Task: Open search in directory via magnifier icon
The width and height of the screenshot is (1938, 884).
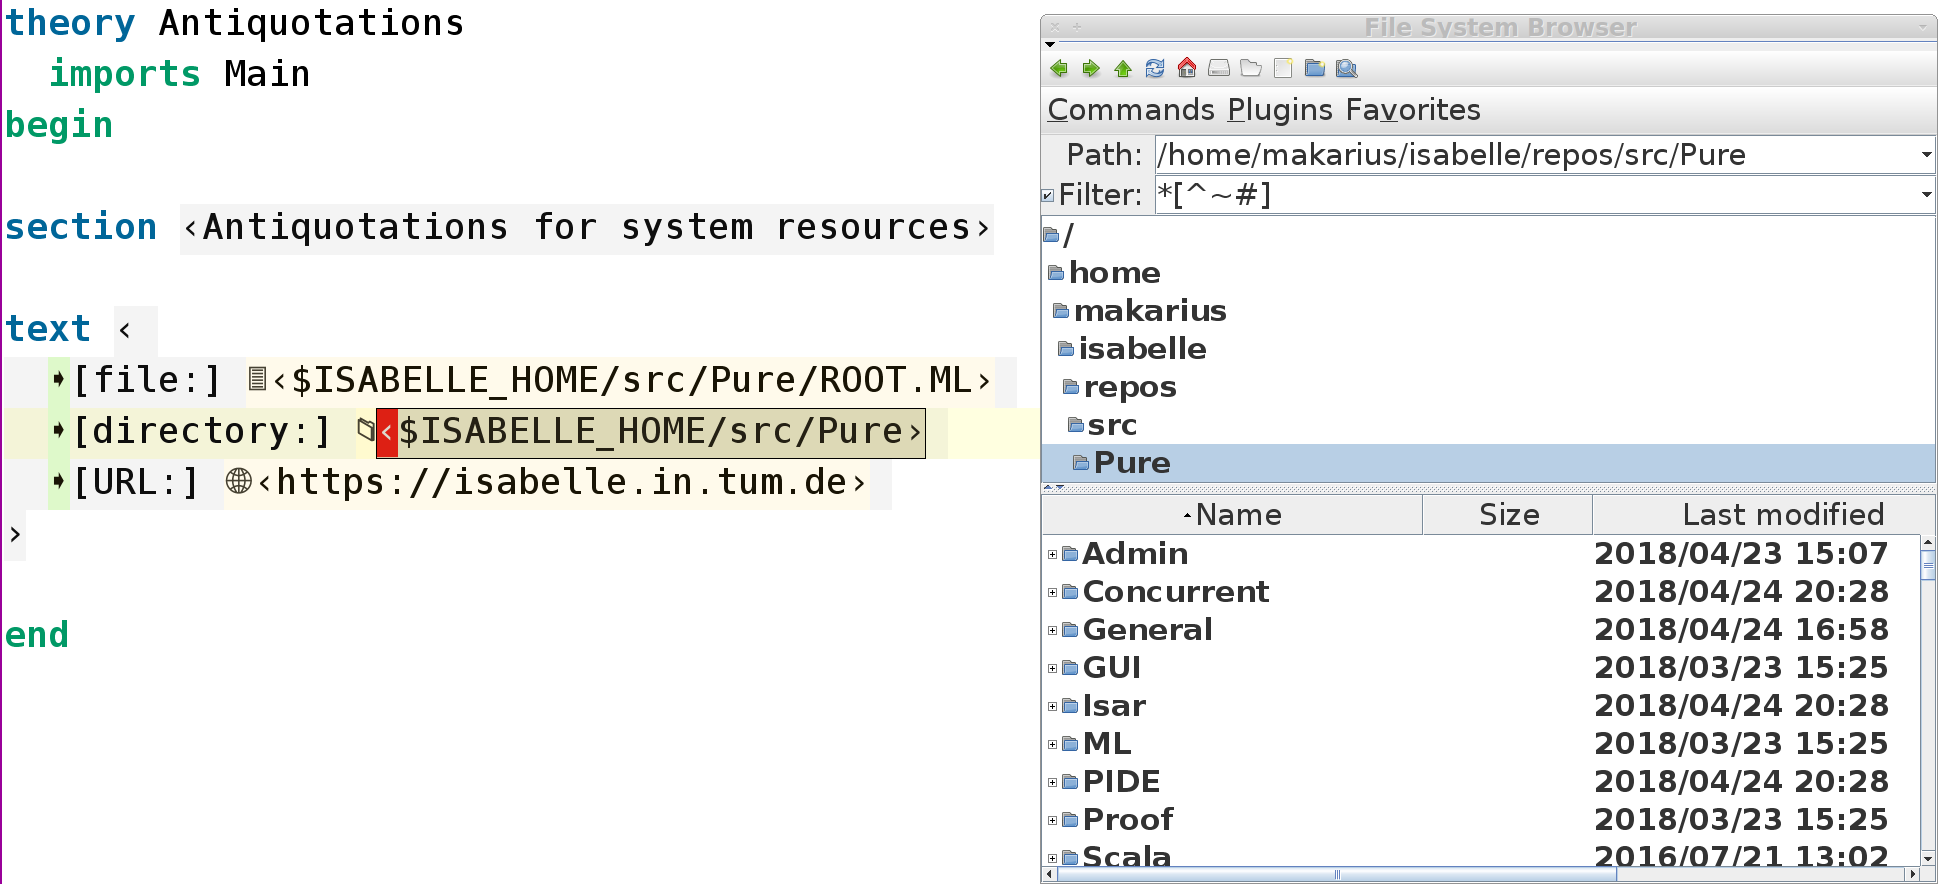Action: tap(1347, 68)
